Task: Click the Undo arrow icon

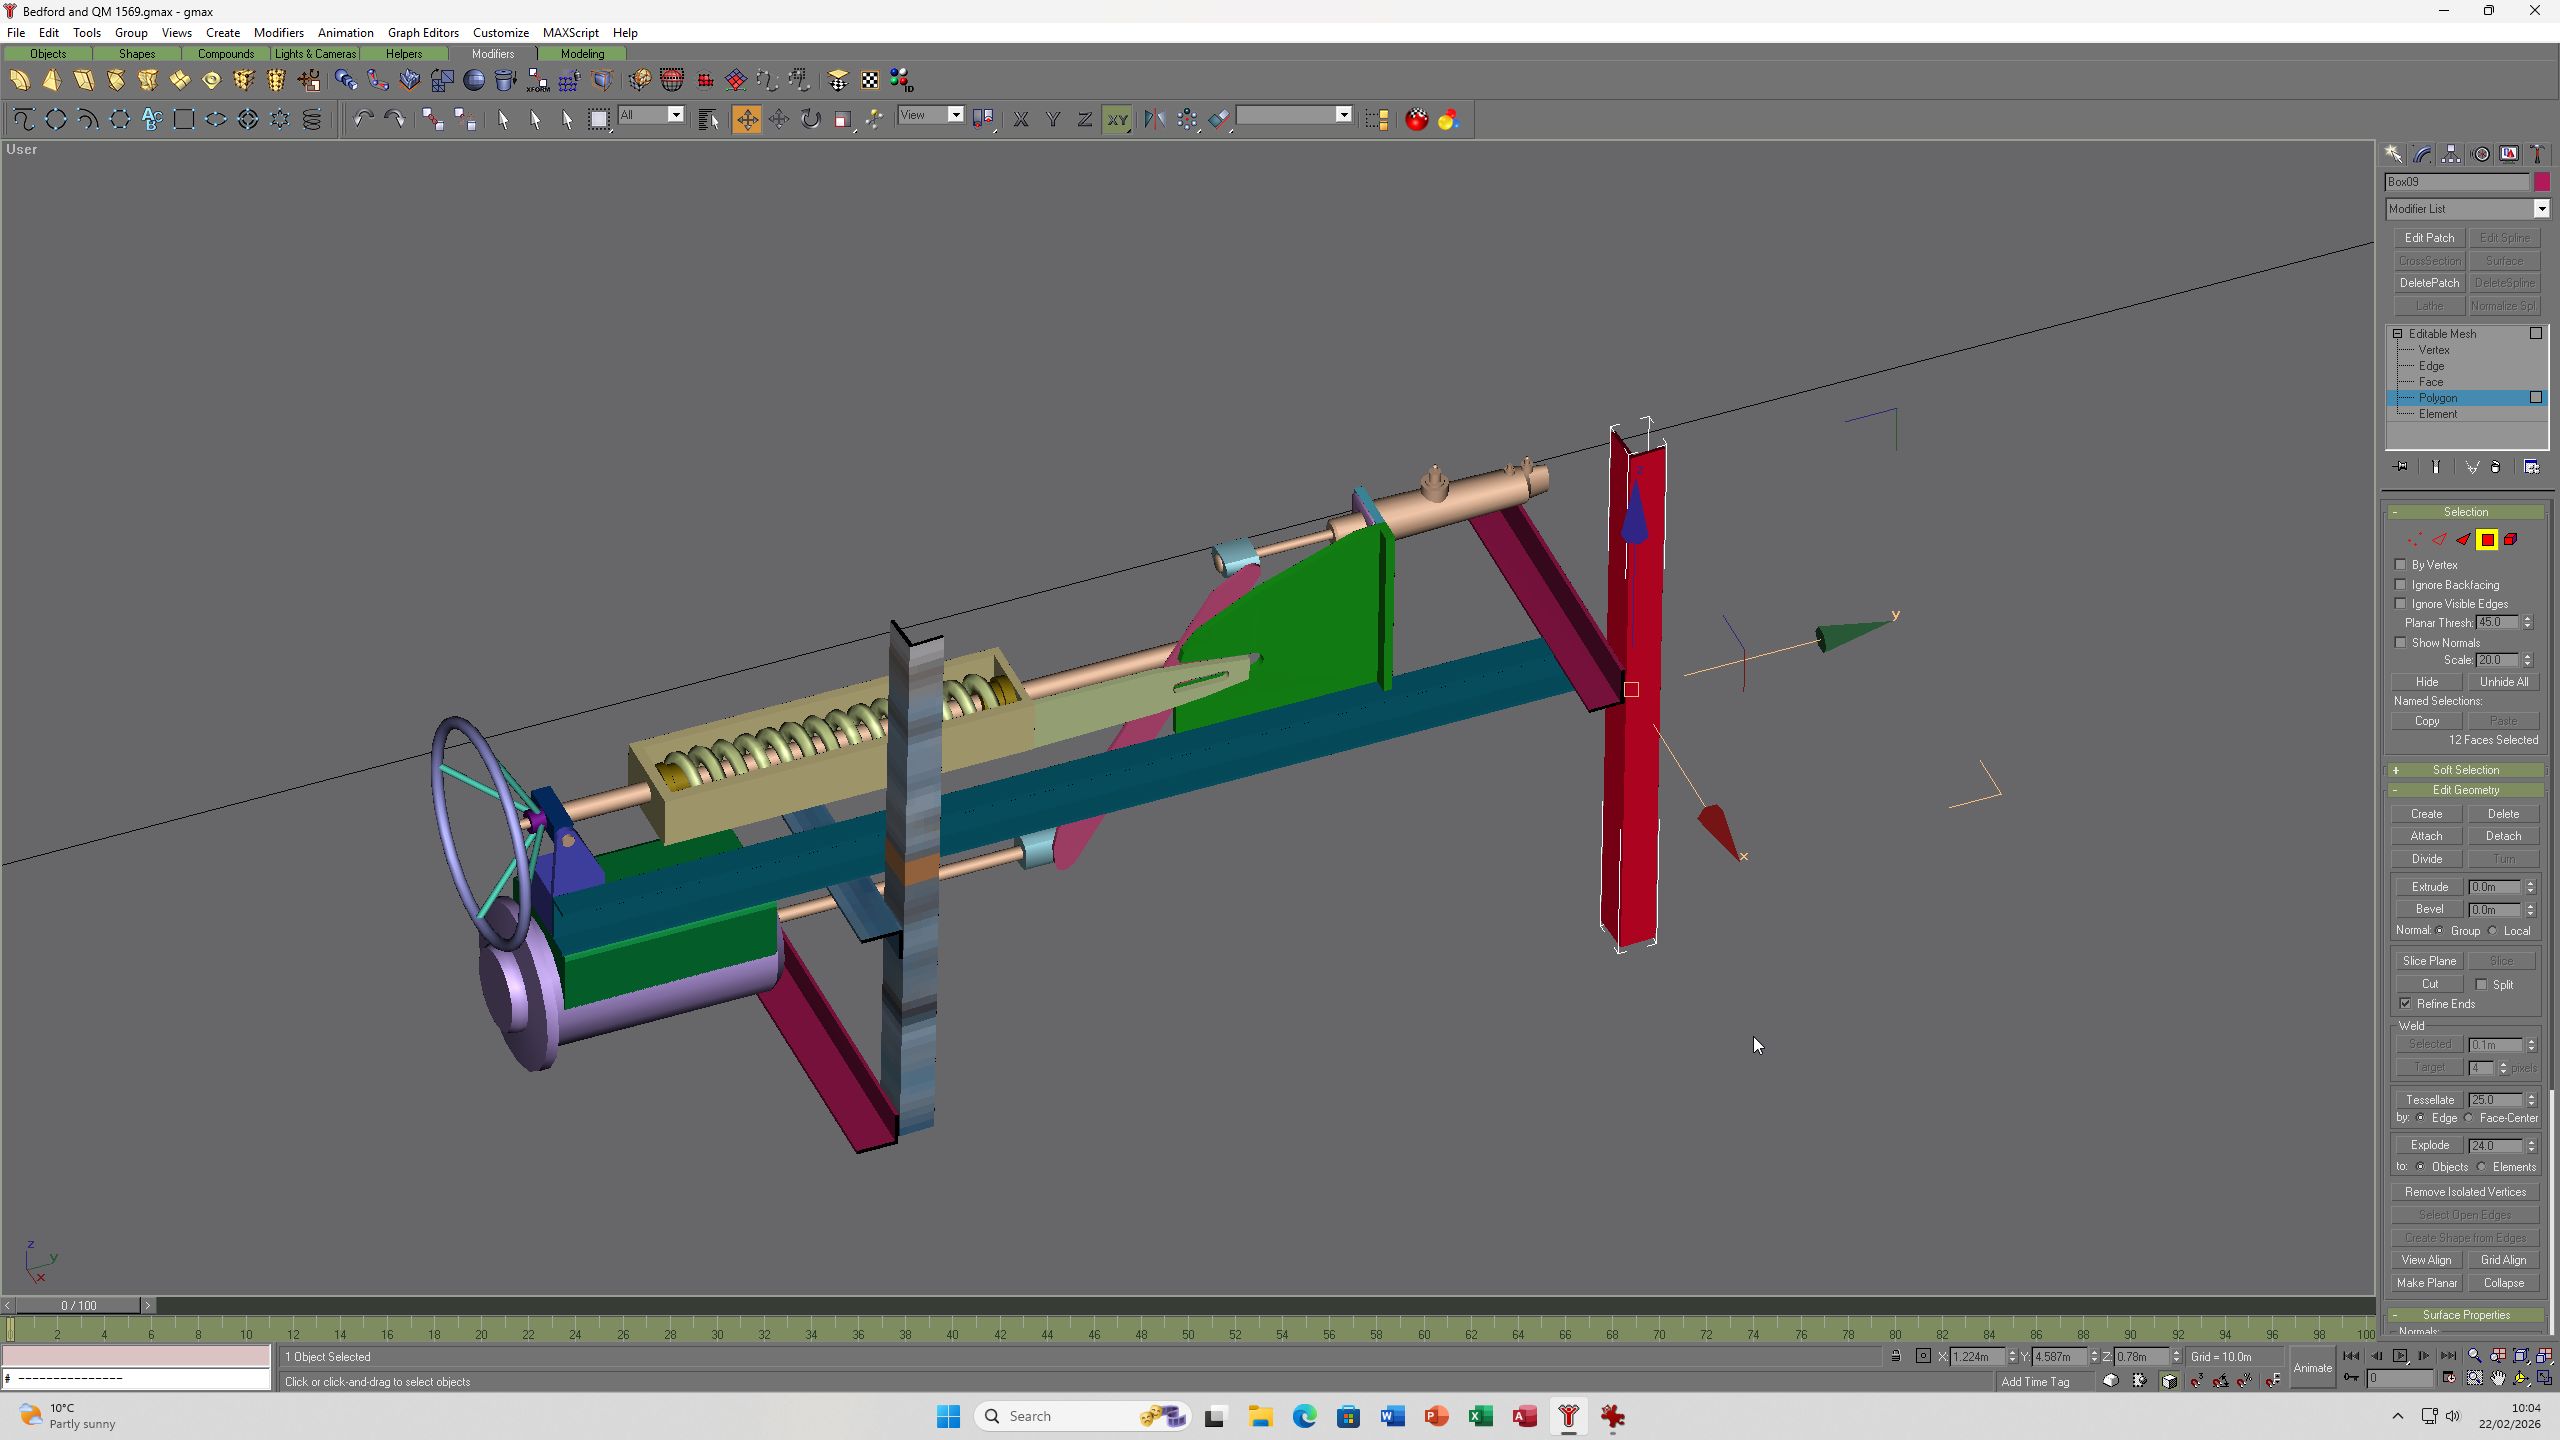Action: point(363,119)
